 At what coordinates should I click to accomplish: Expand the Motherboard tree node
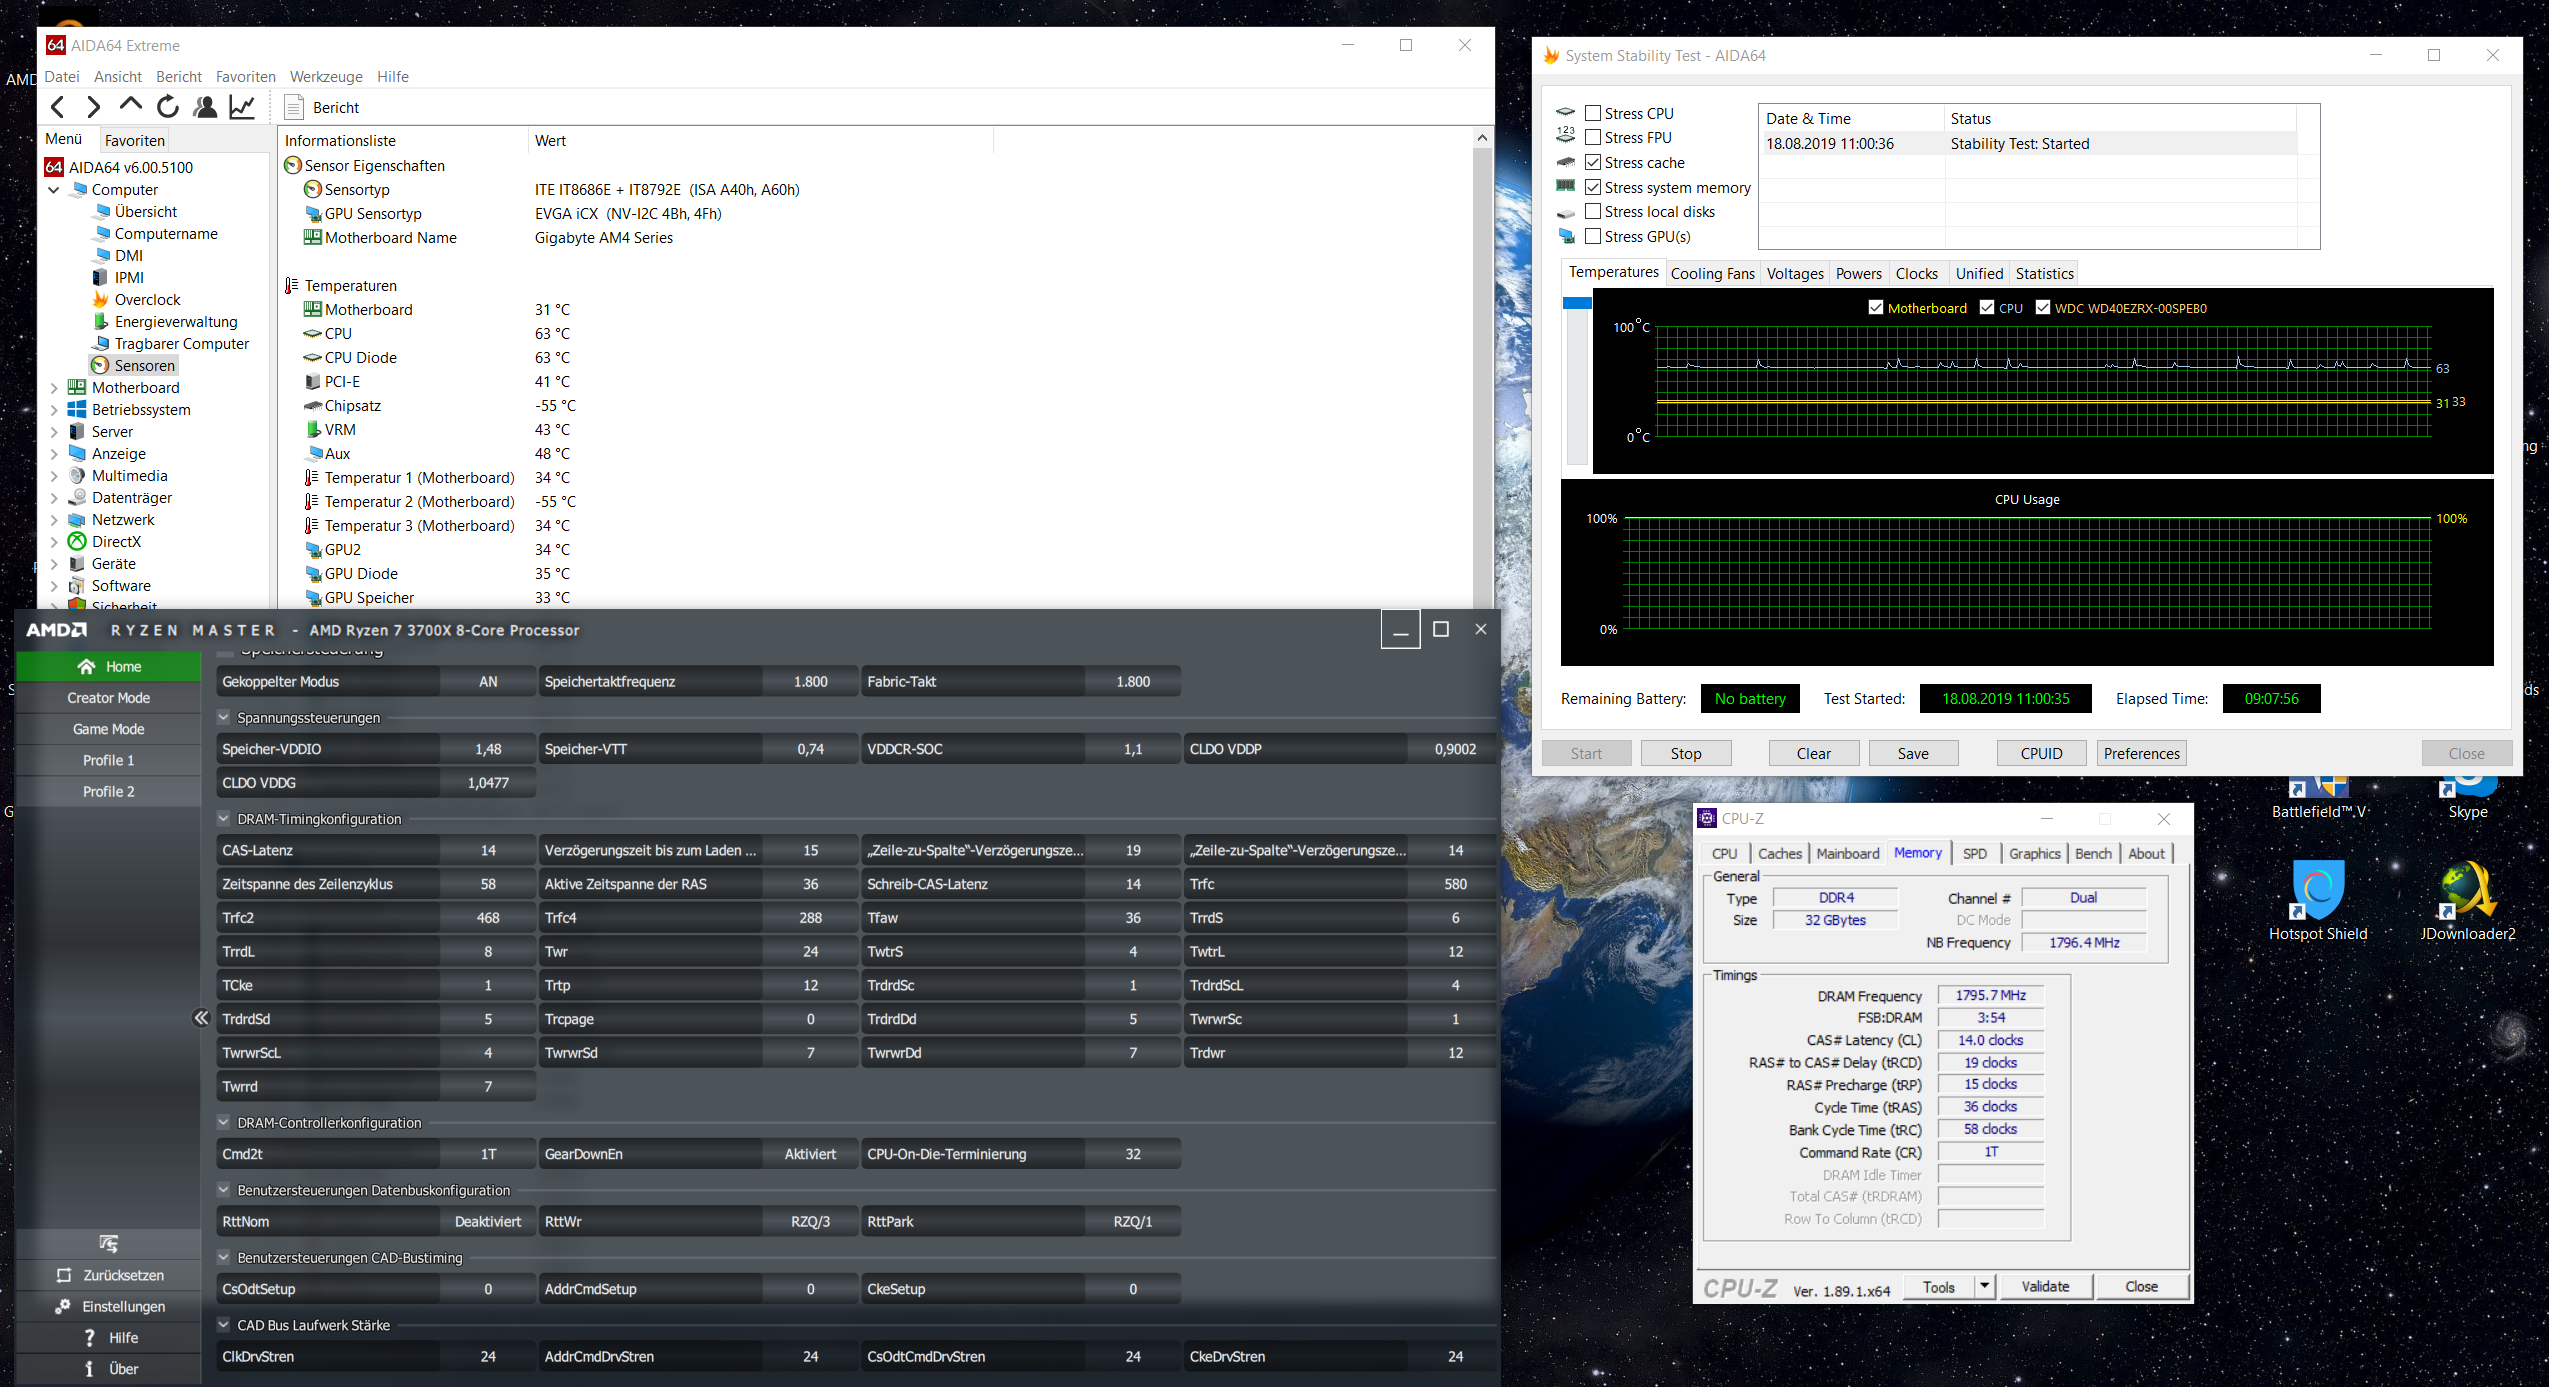pos(54,388)
